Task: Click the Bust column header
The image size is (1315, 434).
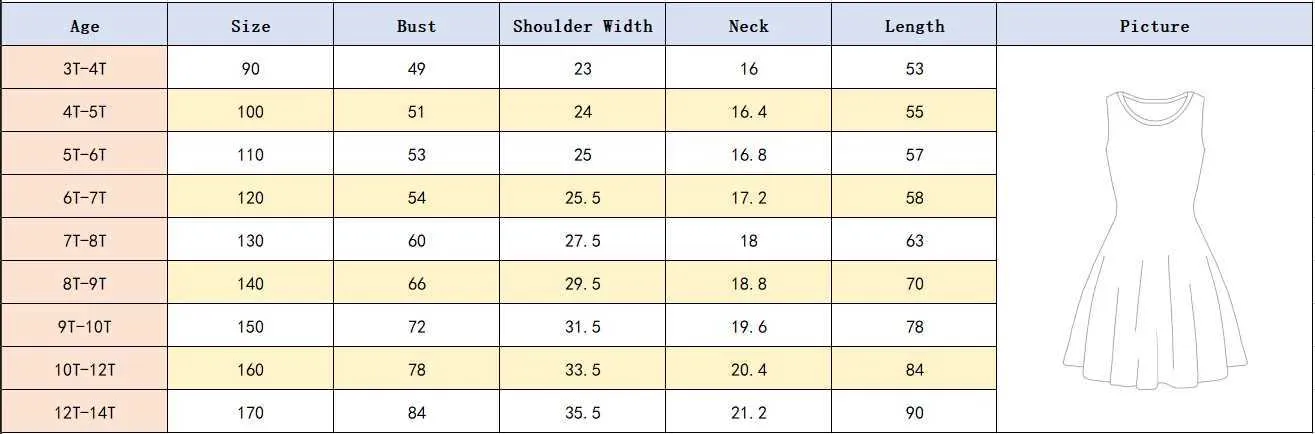Action: pyautogui.click(x=416, y=25)
